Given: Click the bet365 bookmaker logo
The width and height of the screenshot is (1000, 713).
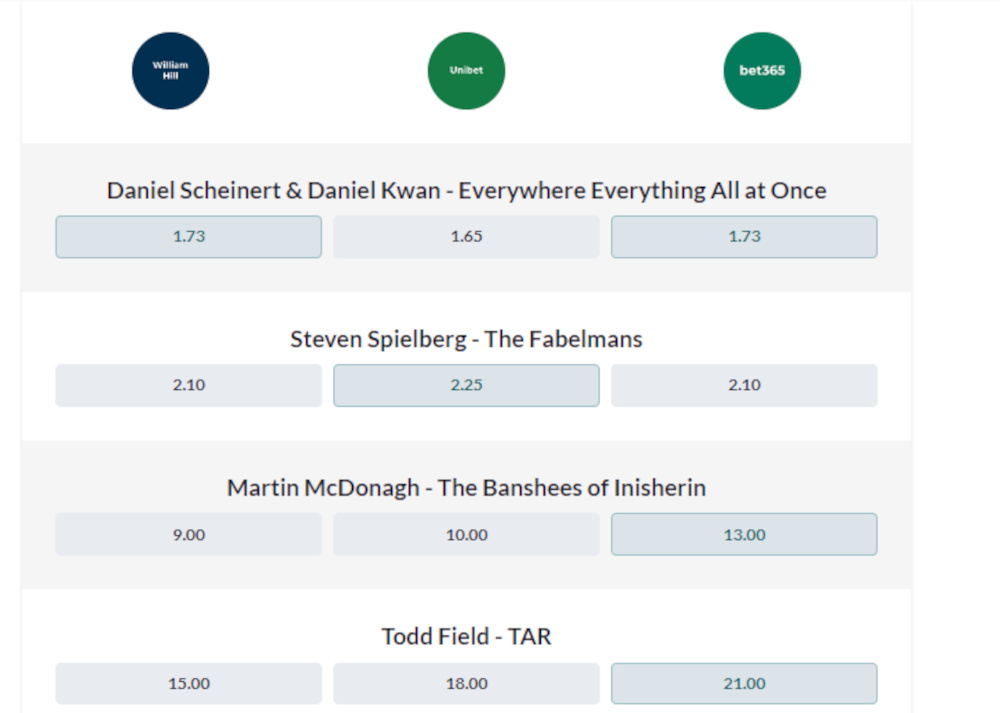Looking at the screenshot, I should [762, 71].
